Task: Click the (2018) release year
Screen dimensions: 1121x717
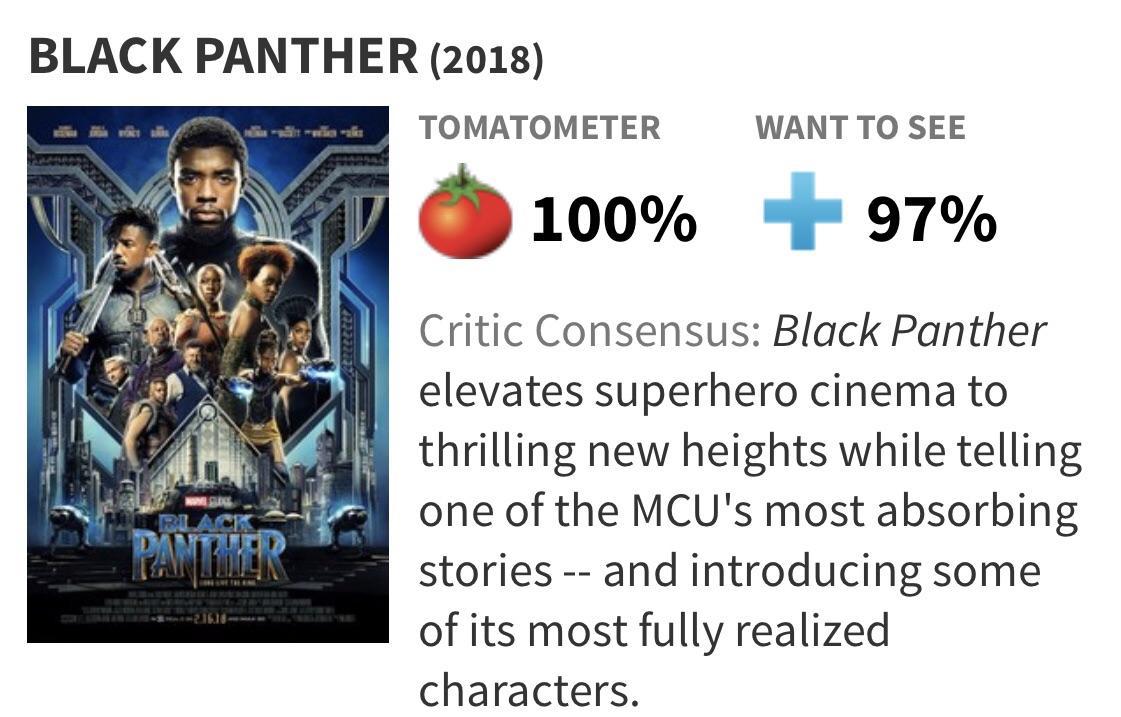Action: point(486,59)
